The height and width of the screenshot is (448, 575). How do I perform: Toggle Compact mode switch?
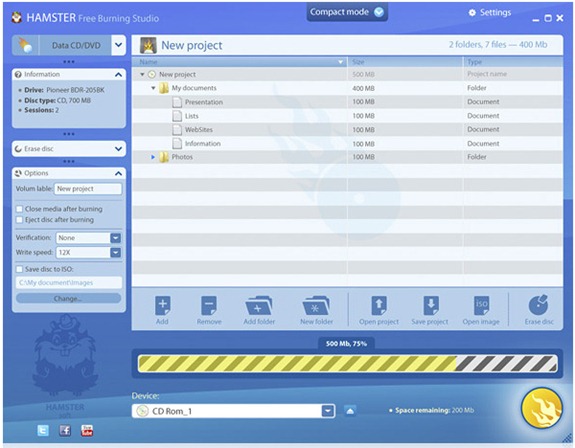(378, 12)
